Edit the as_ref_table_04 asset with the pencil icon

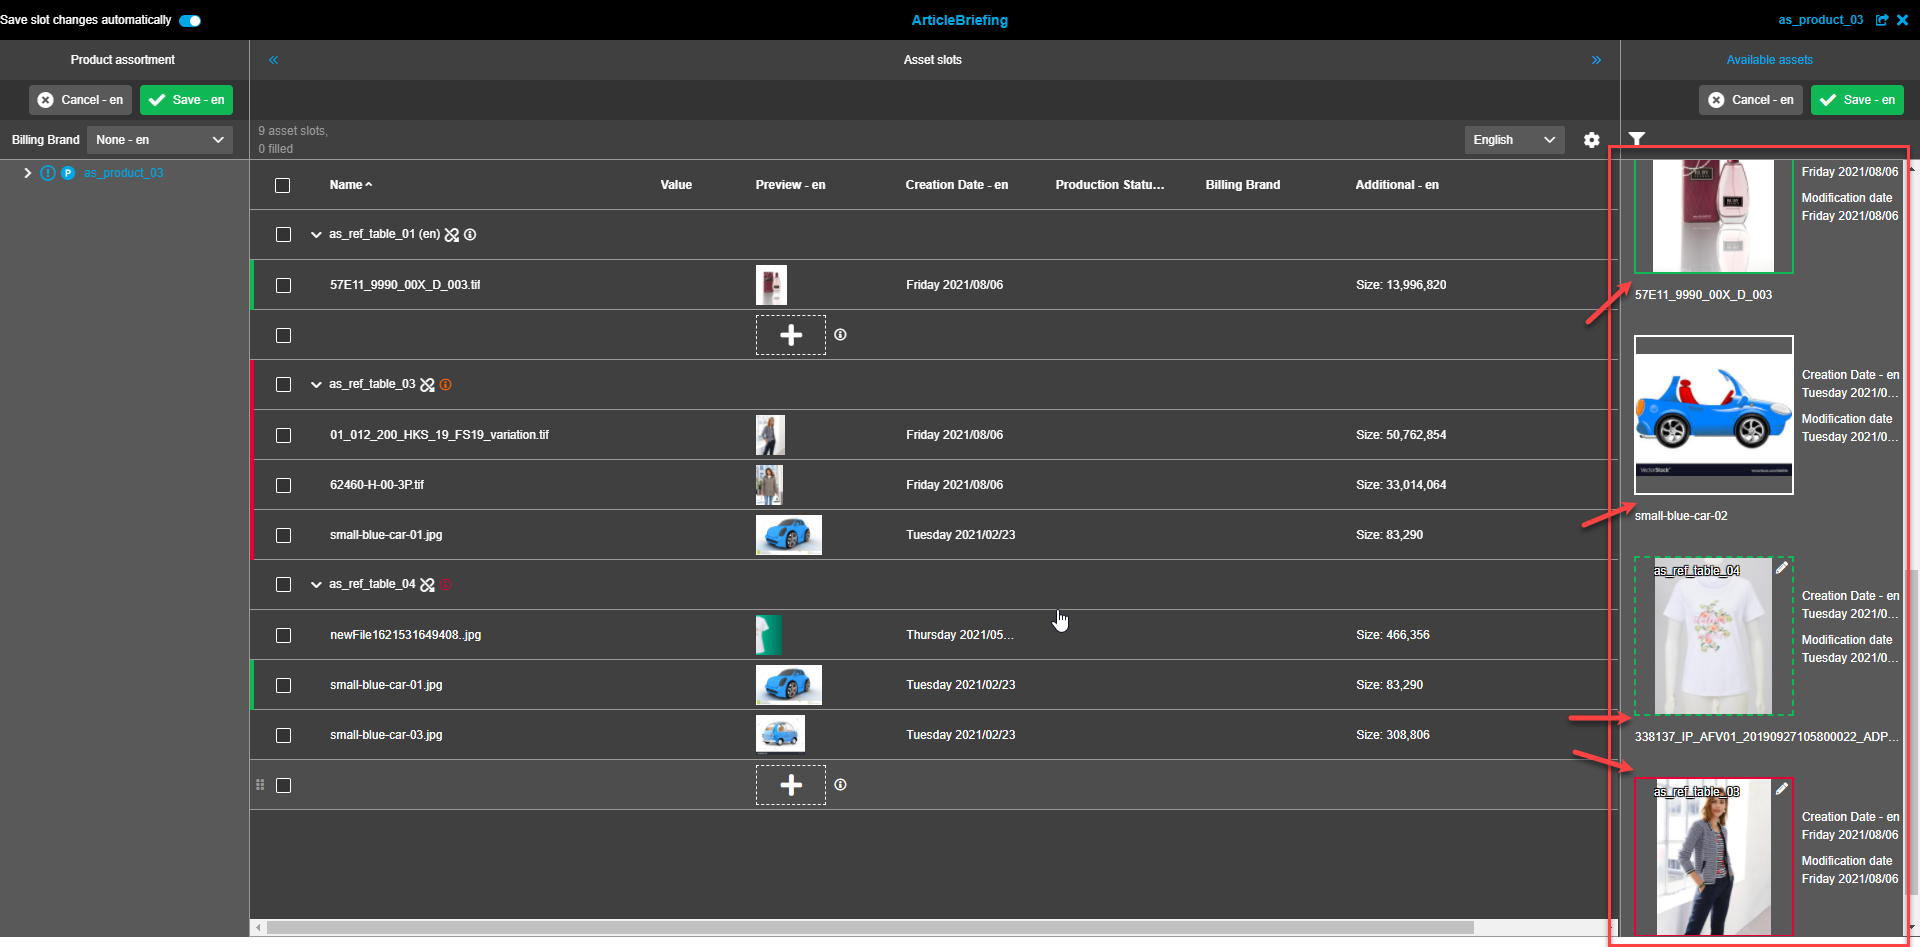1781,567
